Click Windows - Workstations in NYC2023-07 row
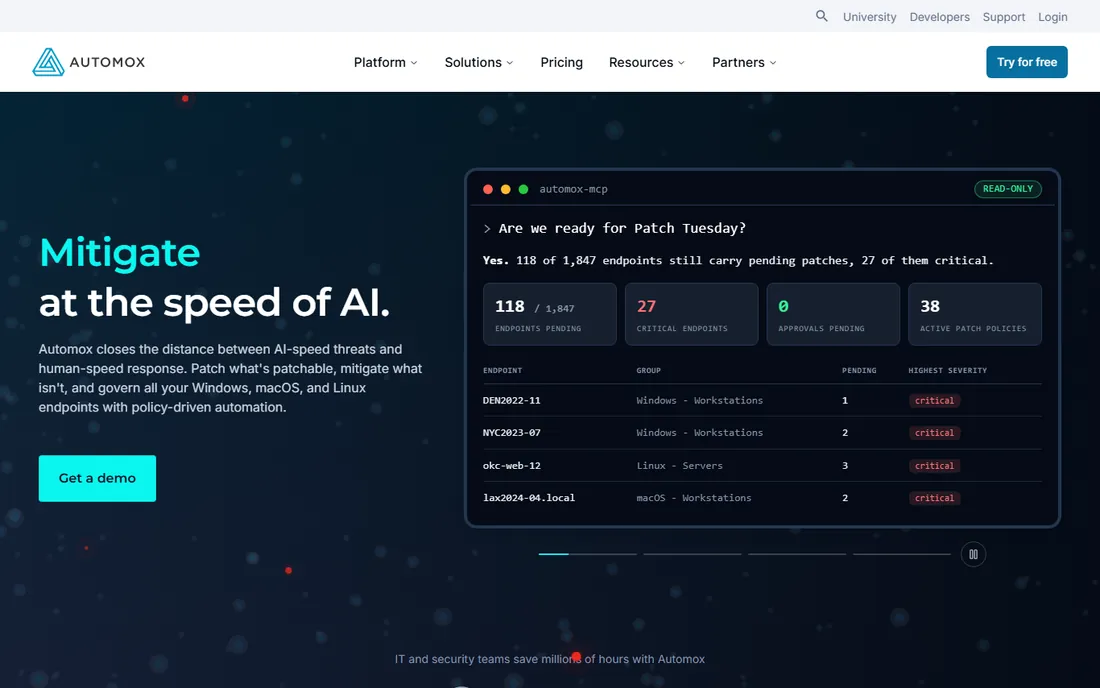 (699, 433)
